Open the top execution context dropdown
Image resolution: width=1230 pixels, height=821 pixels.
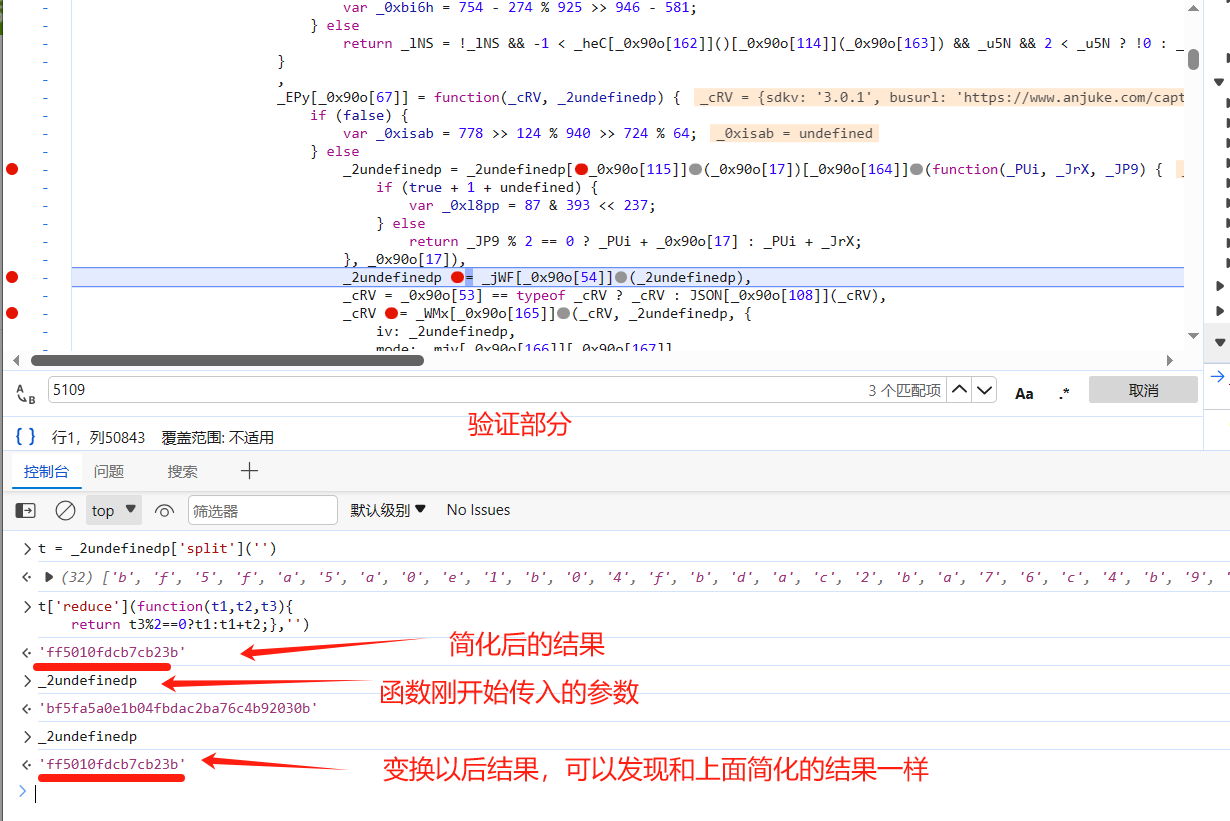113,510
